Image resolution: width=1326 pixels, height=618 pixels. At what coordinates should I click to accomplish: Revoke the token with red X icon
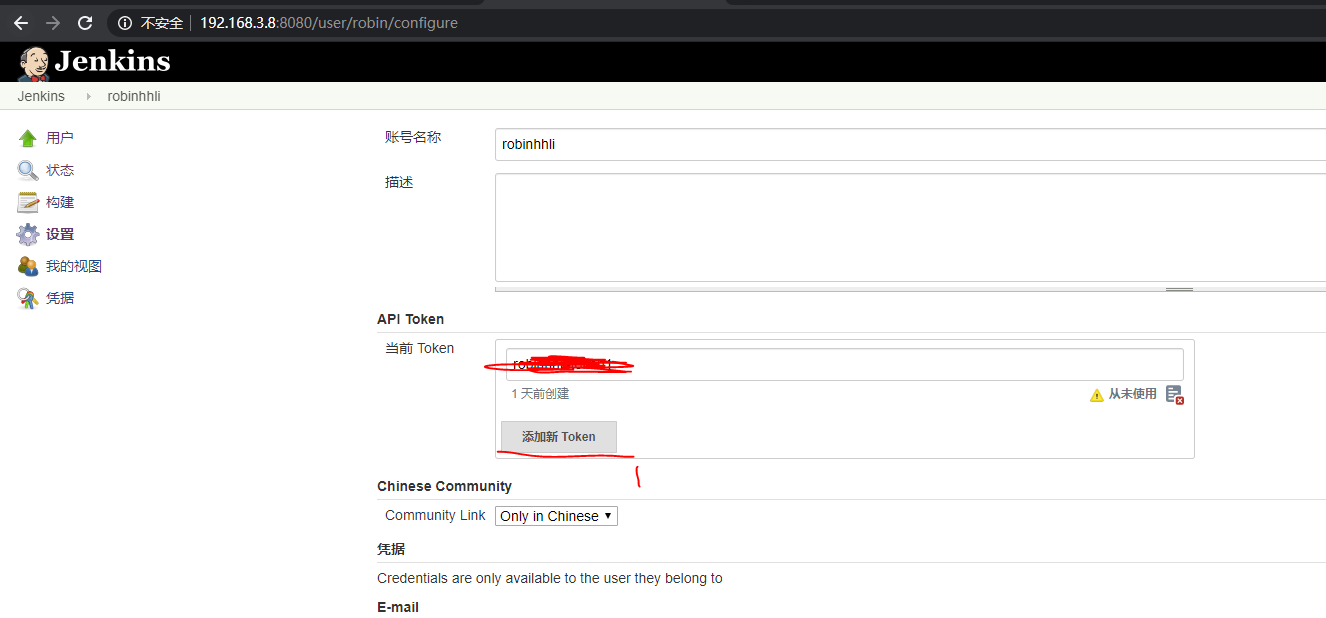(1175, 394)
